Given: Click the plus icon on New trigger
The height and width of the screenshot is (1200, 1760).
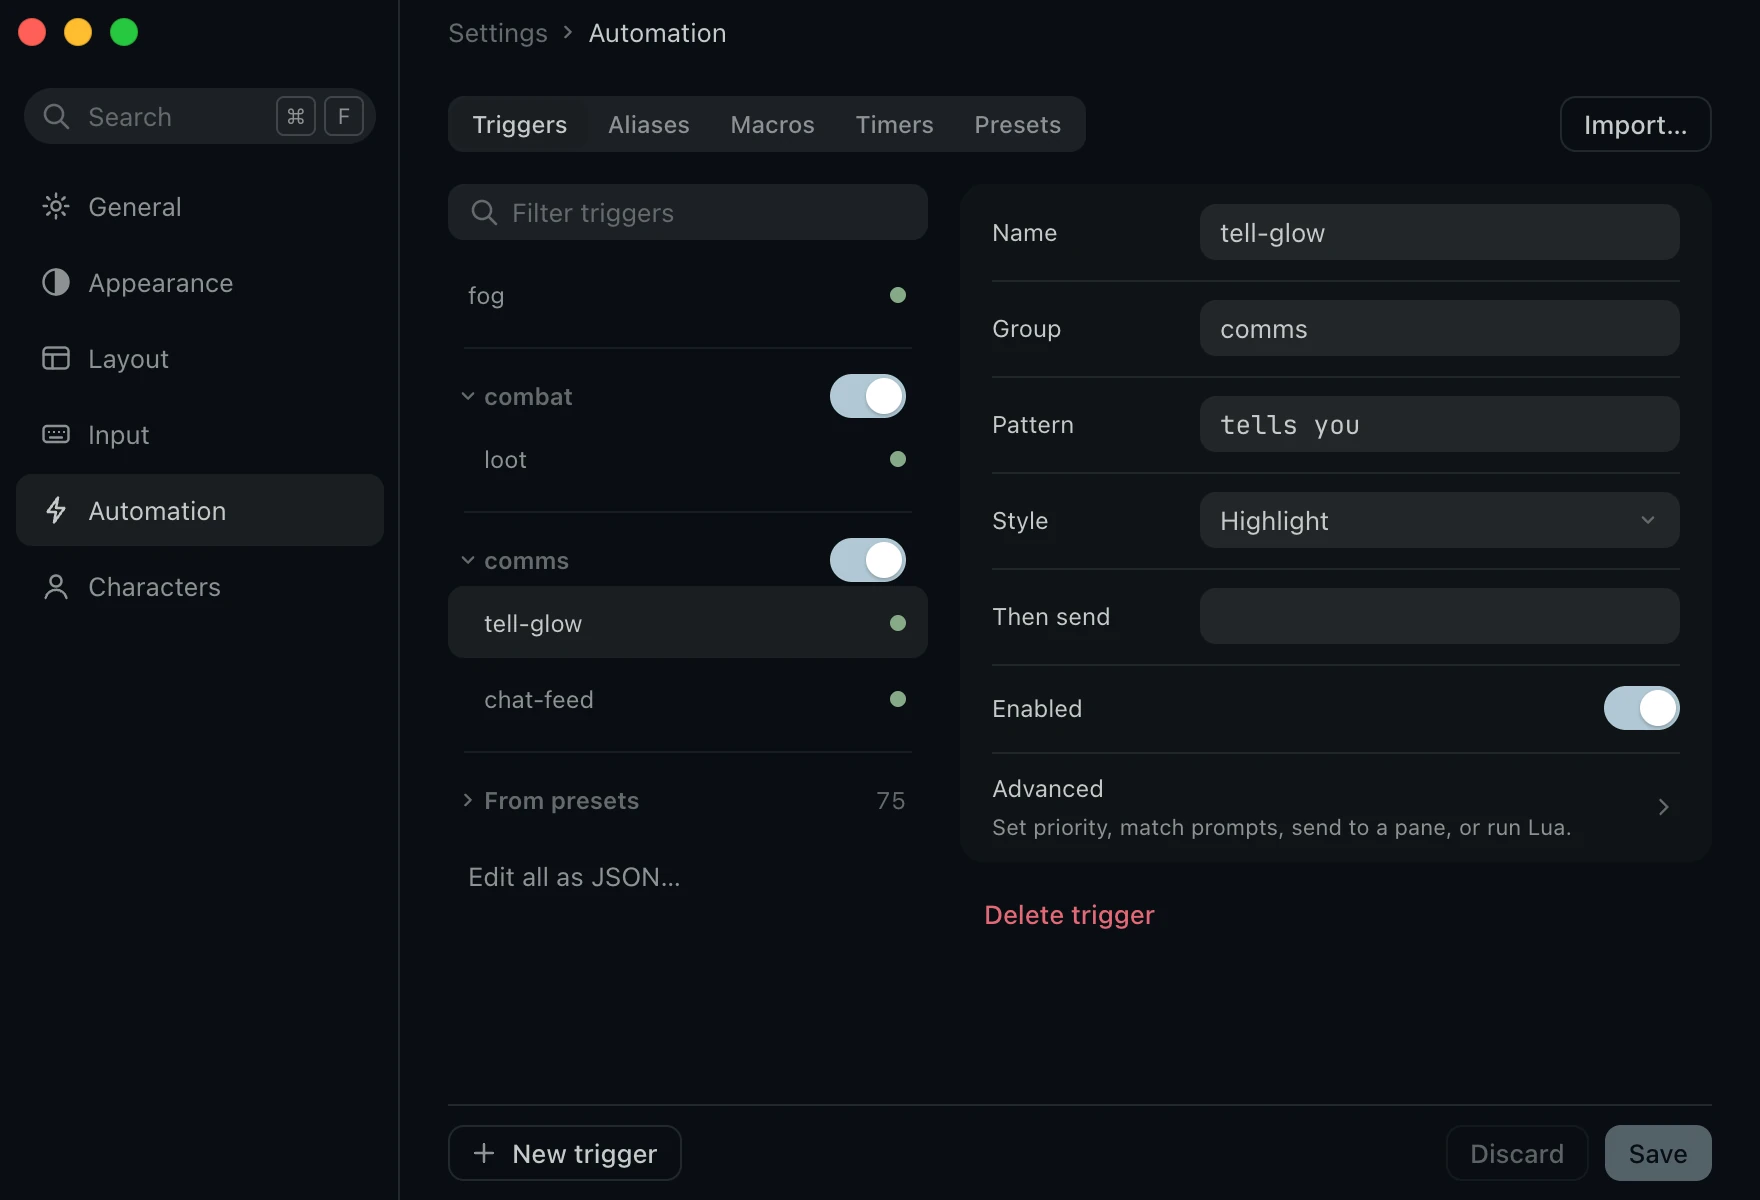Looking at the screenshot, I should point(484,1154).
